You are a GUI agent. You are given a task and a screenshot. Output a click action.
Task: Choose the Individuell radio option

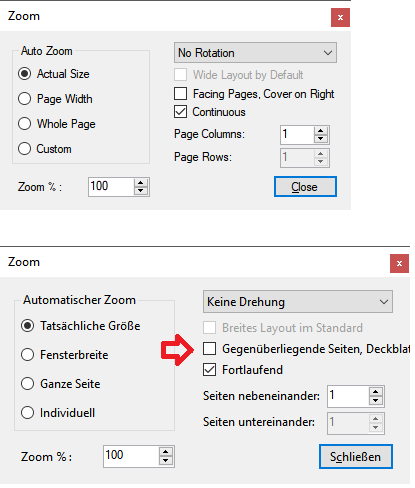(x=27, y=413)
